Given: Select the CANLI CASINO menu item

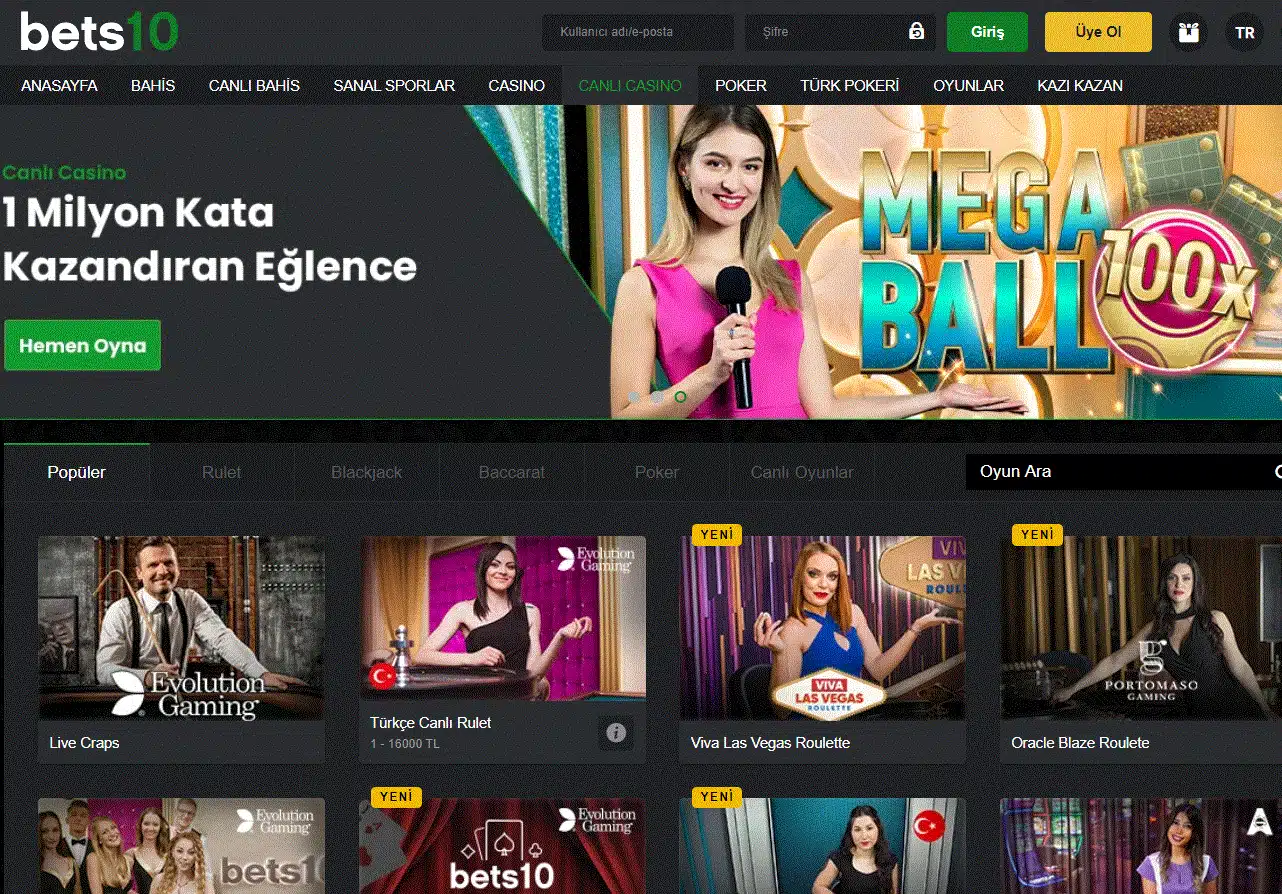Looking at the screenshot, I should coord(630,86).
